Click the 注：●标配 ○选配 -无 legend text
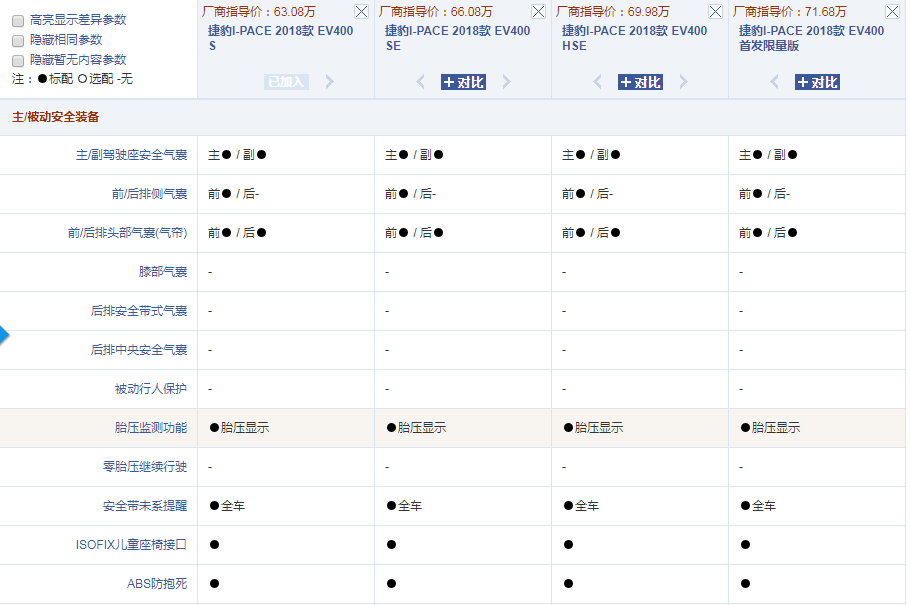Screen dimensions: 911x605 point(73,79)
